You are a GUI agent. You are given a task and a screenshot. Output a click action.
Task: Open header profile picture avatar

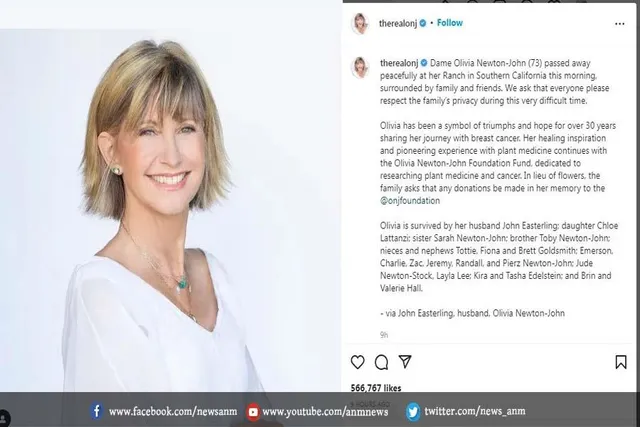[x=360, y=23]
